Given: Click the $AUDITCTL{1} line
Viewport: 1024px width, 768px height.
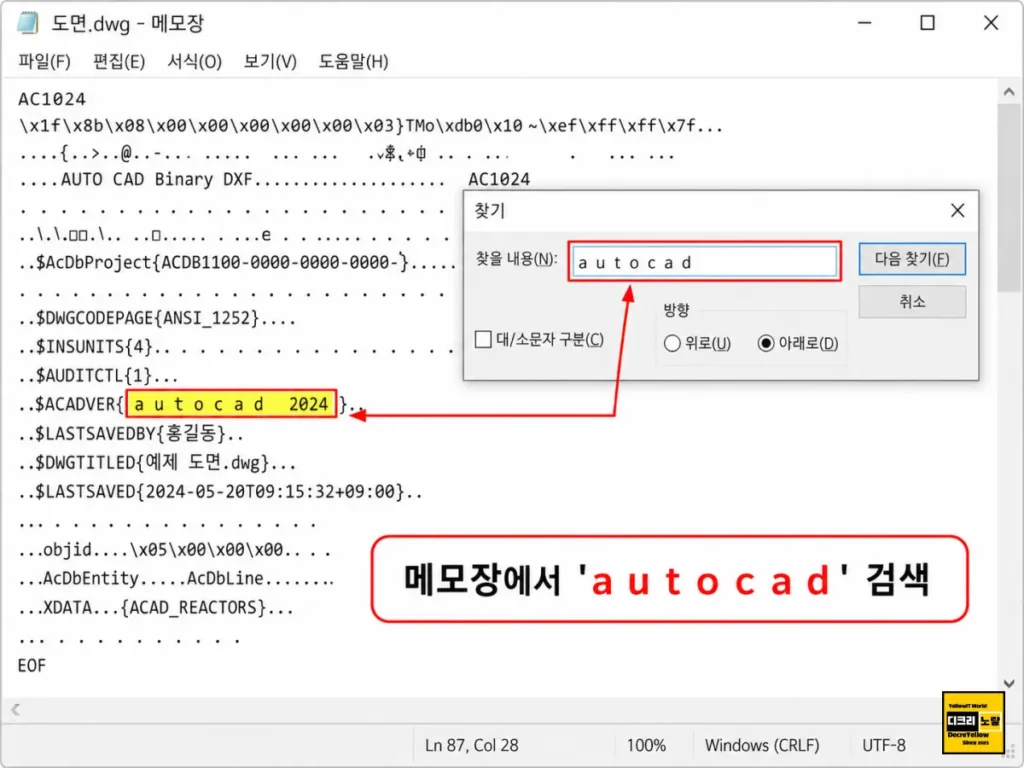Looking at the screenshot, I should coord(99,376).
